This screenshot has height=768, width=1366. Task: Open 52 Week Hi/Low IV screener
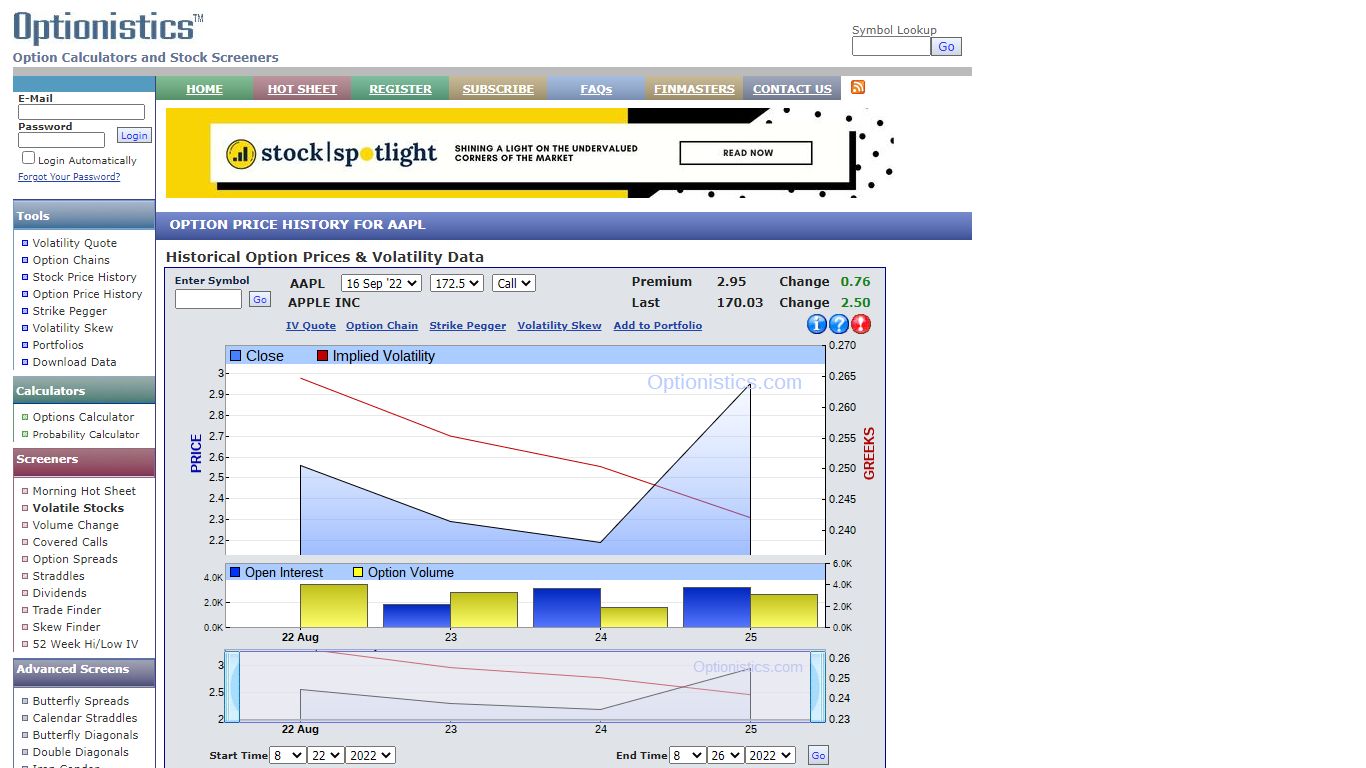[85, 644]
